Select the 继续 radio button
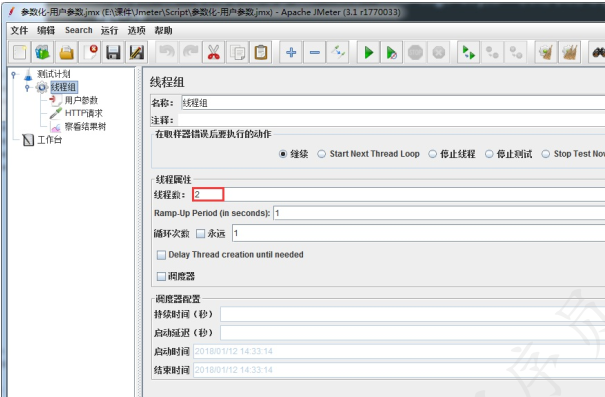Screen dimensions: 605x397 [283, 154]
